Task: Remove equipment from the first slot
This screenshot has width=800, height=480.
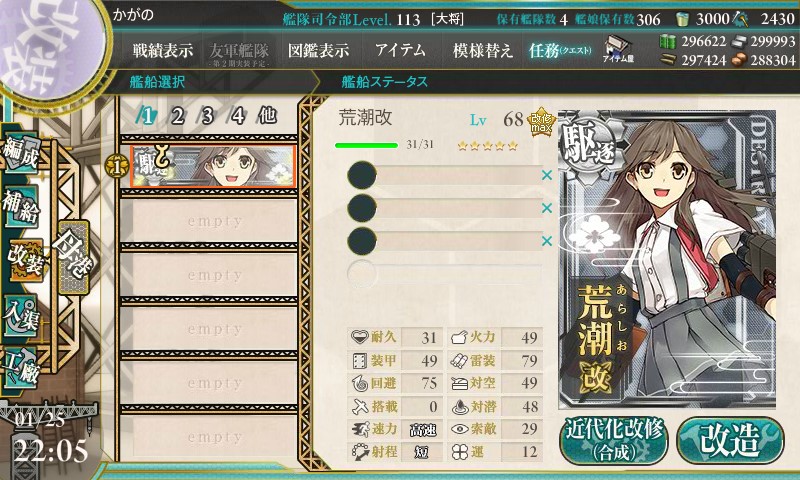Action: pyautogui.click(x=546, y=175)
